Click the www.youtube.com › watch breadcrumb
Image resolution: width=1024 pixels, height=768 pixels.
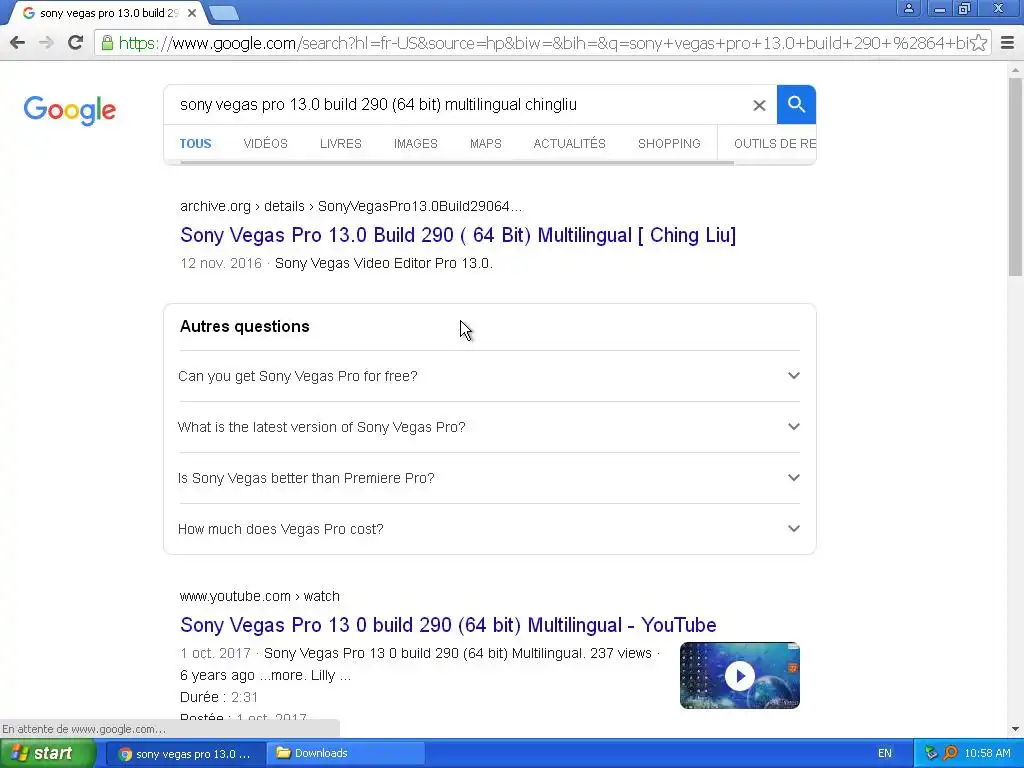coord(259,596)
